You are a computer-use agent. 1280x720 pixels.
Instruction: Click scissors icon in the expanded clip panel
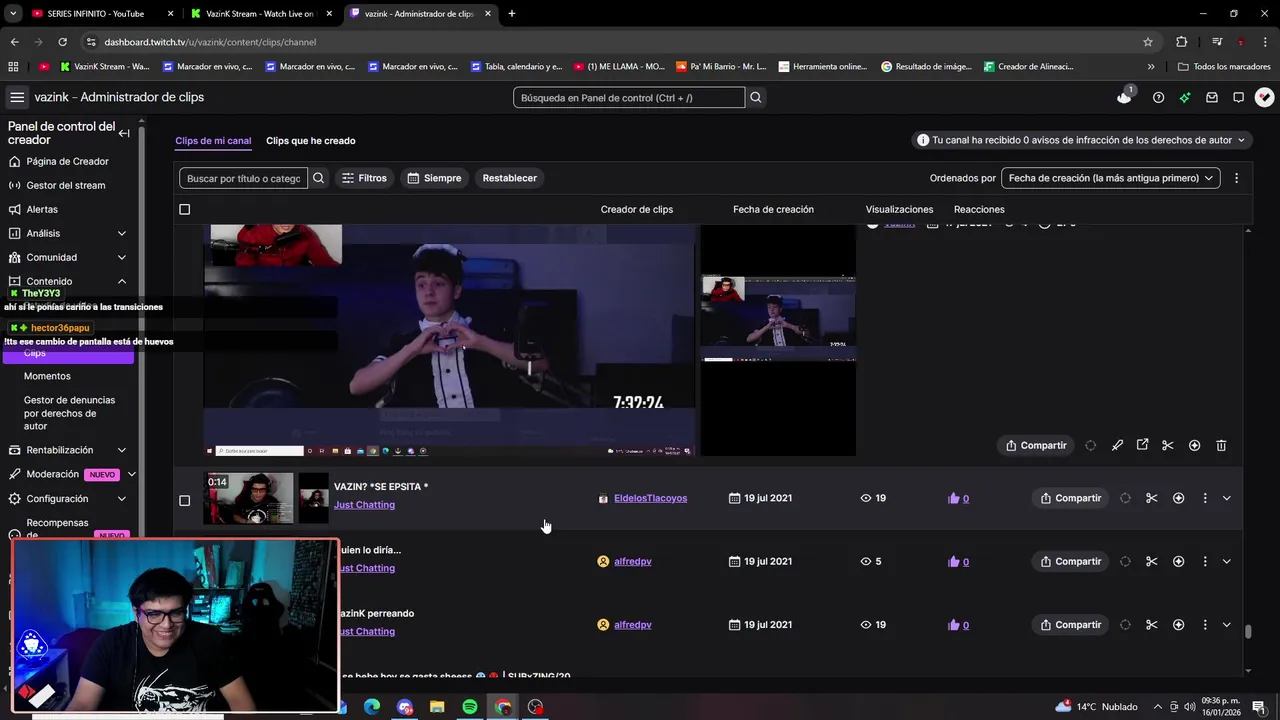1167,445
